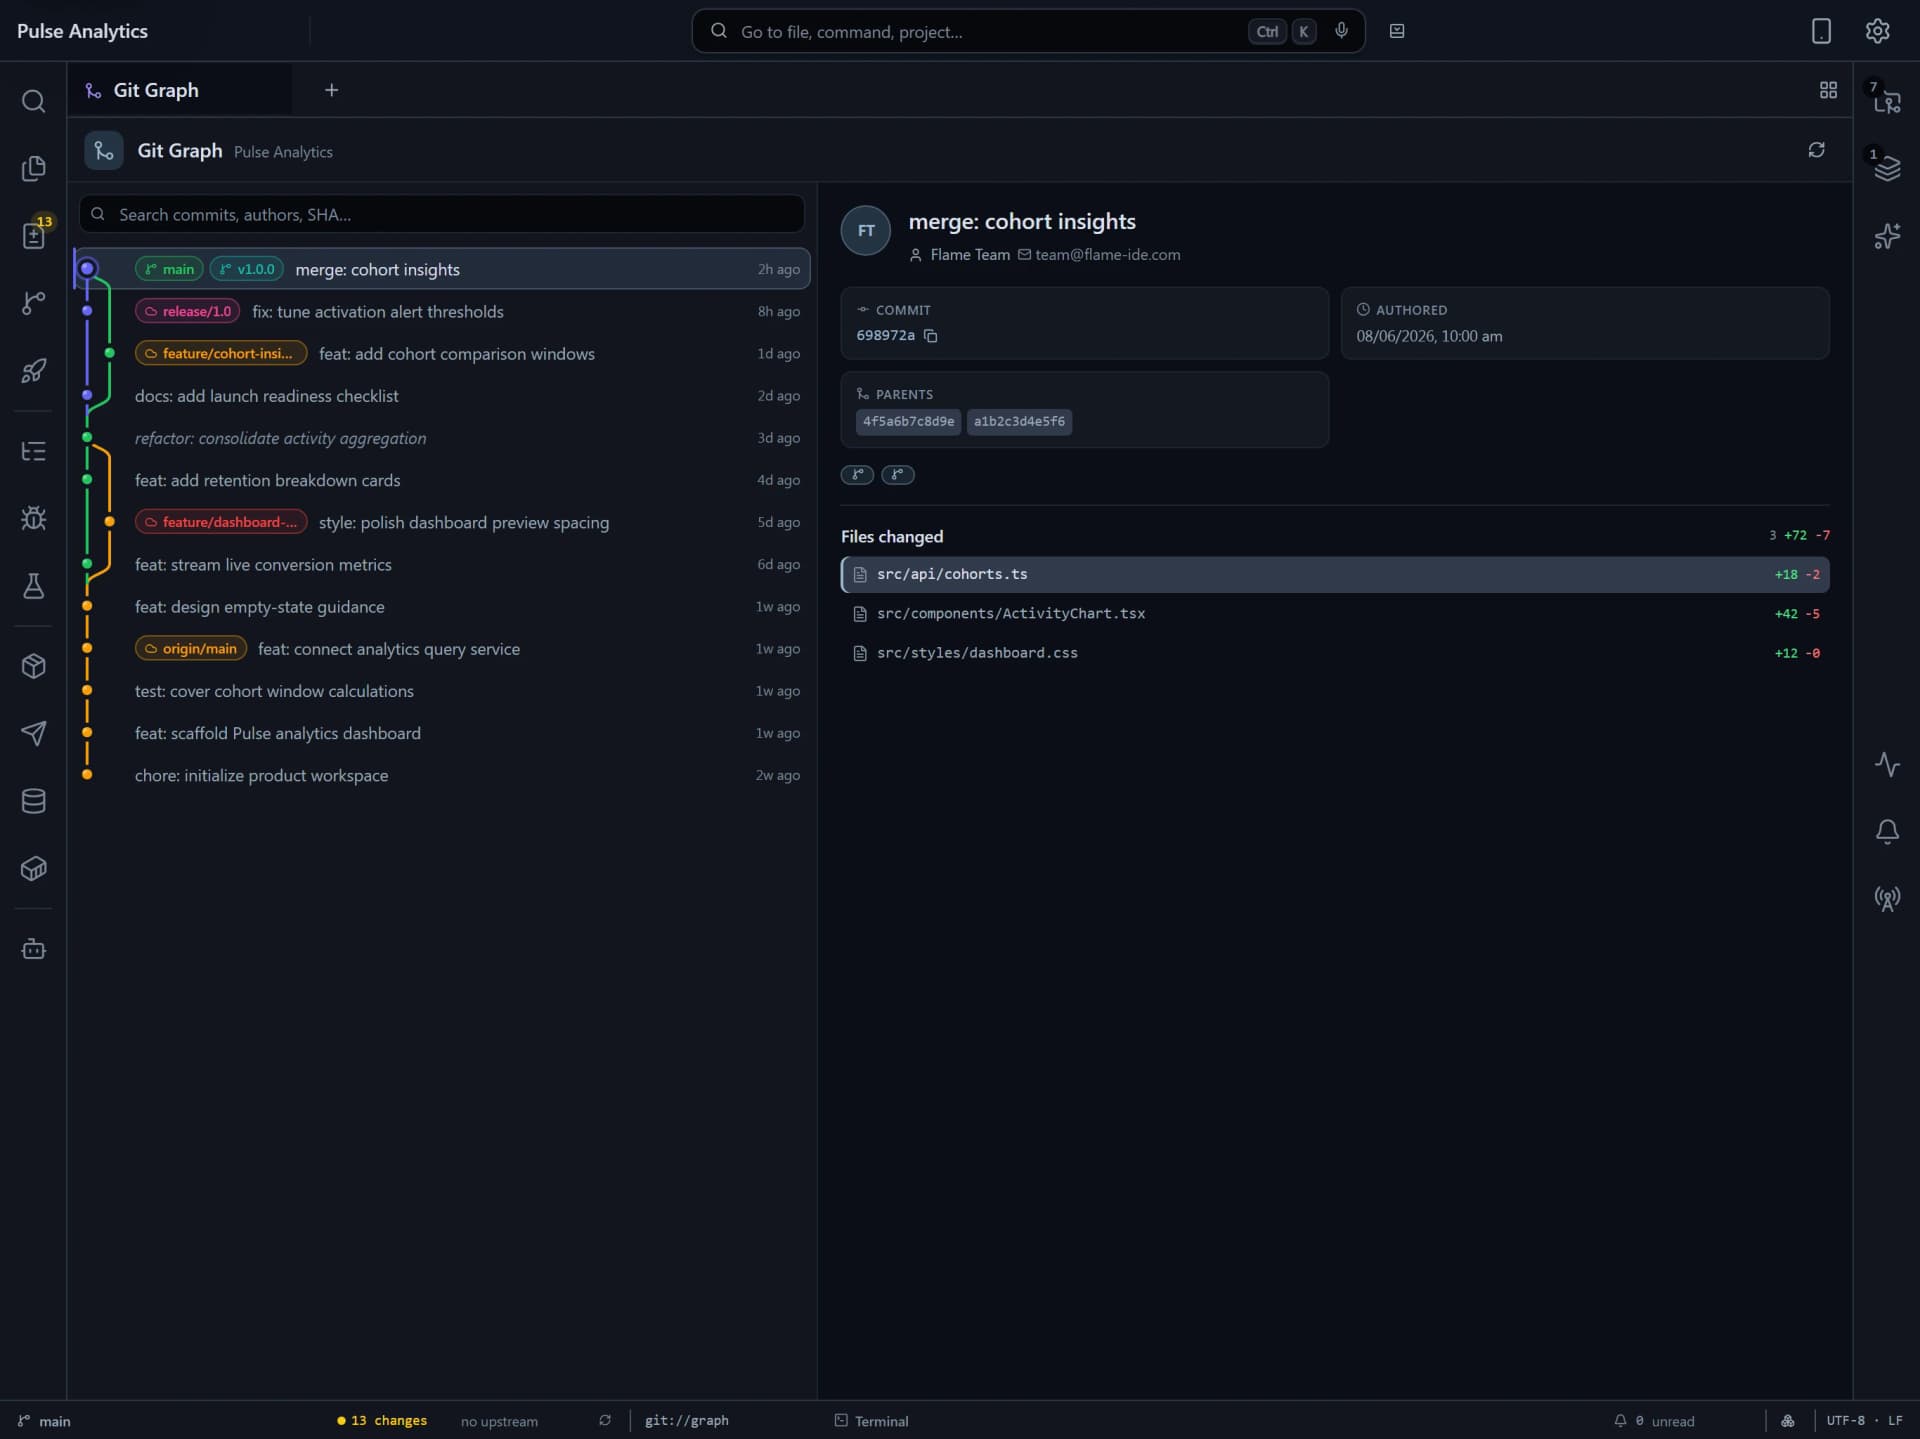This screenshot has width=1920, height=1439.
Task: Open changed file src/api/cohorts.ts
Action: [x=1335, y=574]
